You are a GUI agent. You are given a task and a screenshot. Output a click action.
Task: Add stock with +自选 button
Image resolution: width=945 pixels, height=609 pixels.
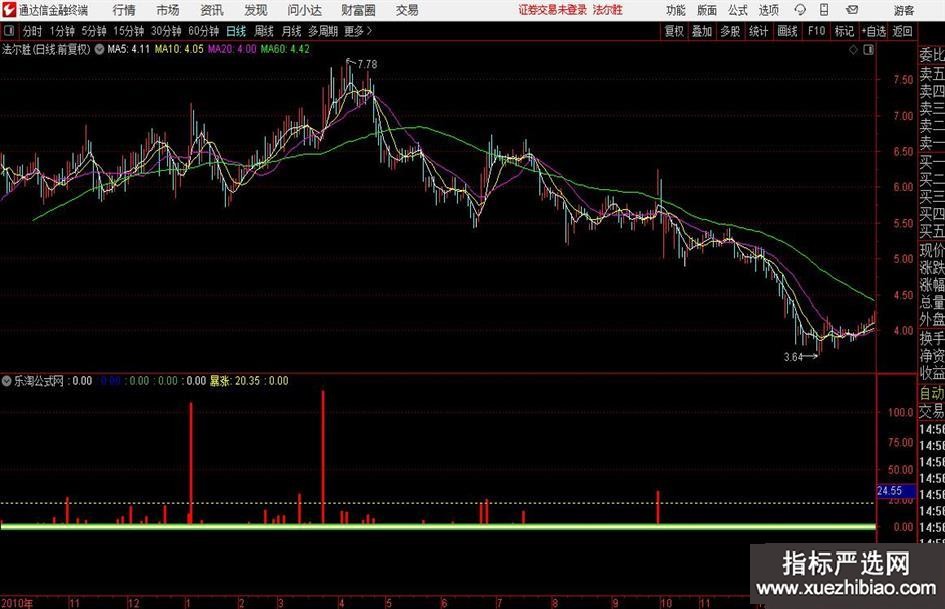[874, 31]
